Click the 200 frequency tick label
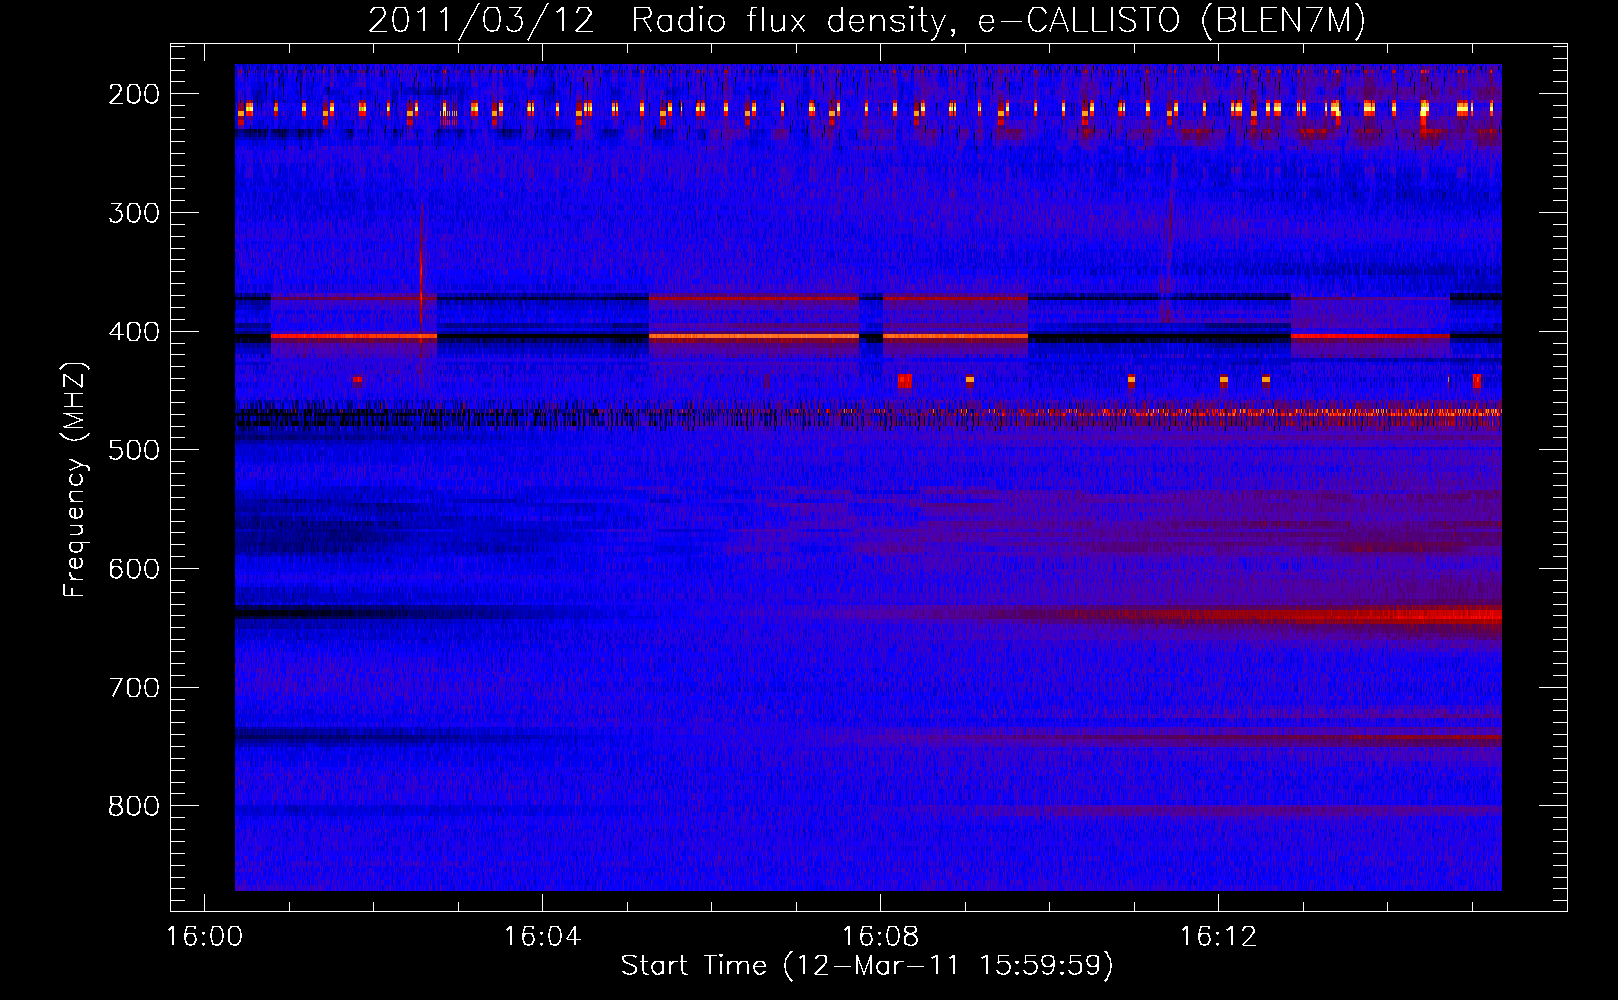 pos(134,94)
